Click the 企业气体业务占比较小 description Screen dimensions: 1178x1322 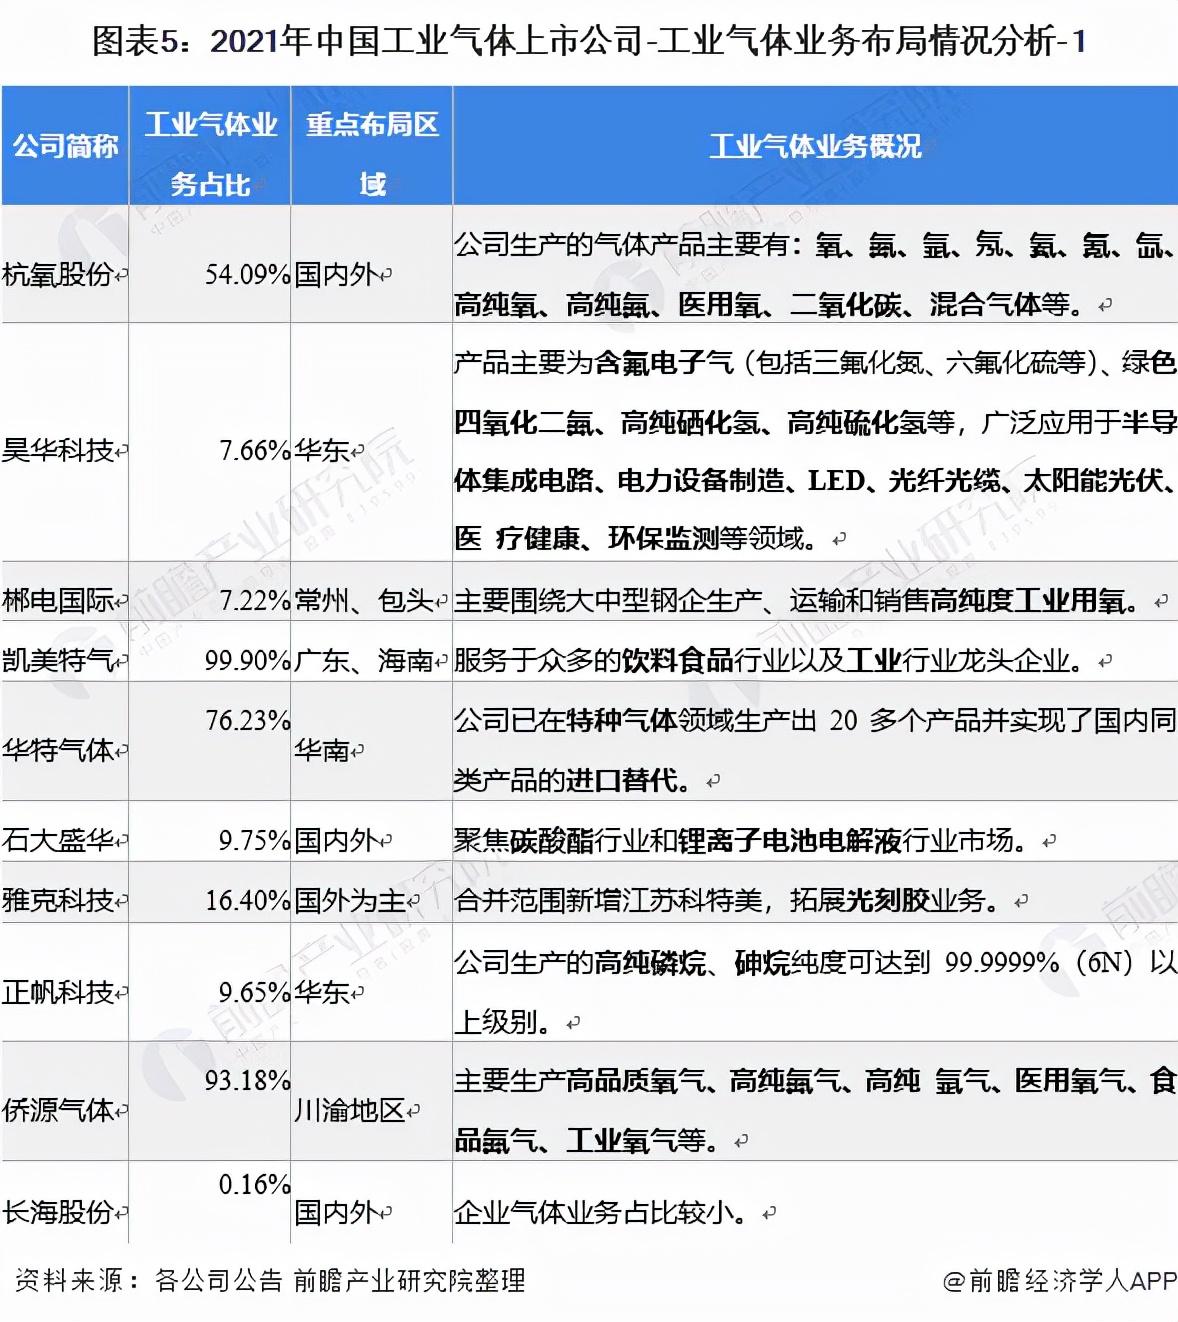[601, 1212]
